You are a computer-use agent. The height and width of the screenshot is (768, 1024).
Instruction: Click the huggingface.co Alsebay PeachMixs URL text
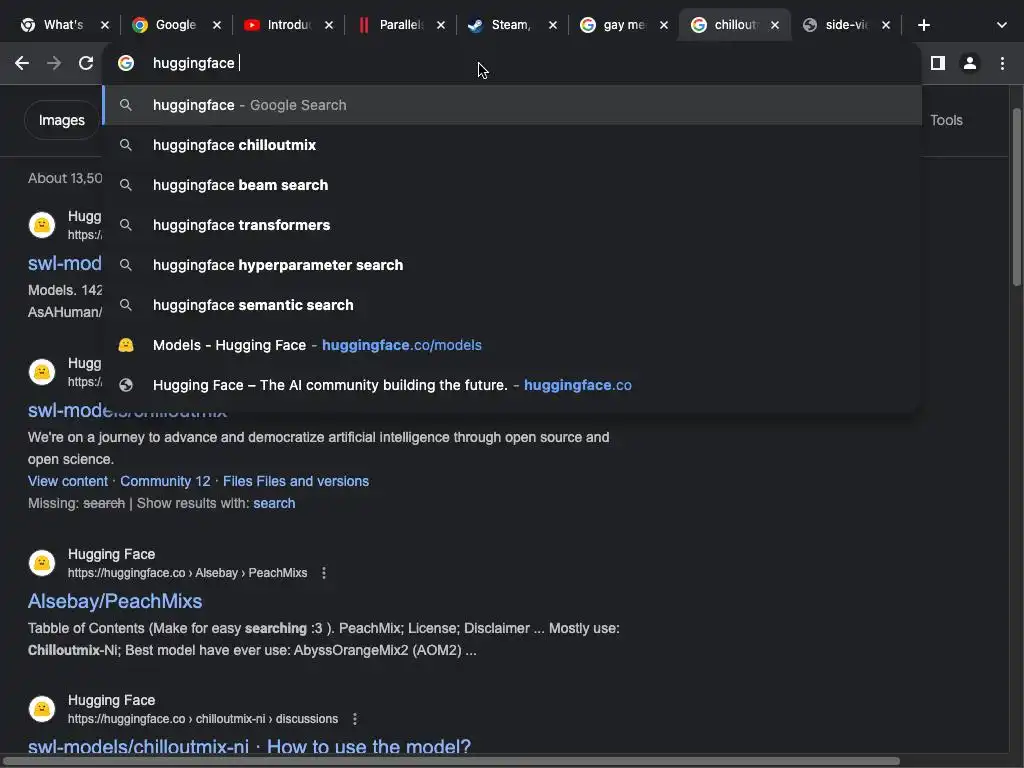187,573
